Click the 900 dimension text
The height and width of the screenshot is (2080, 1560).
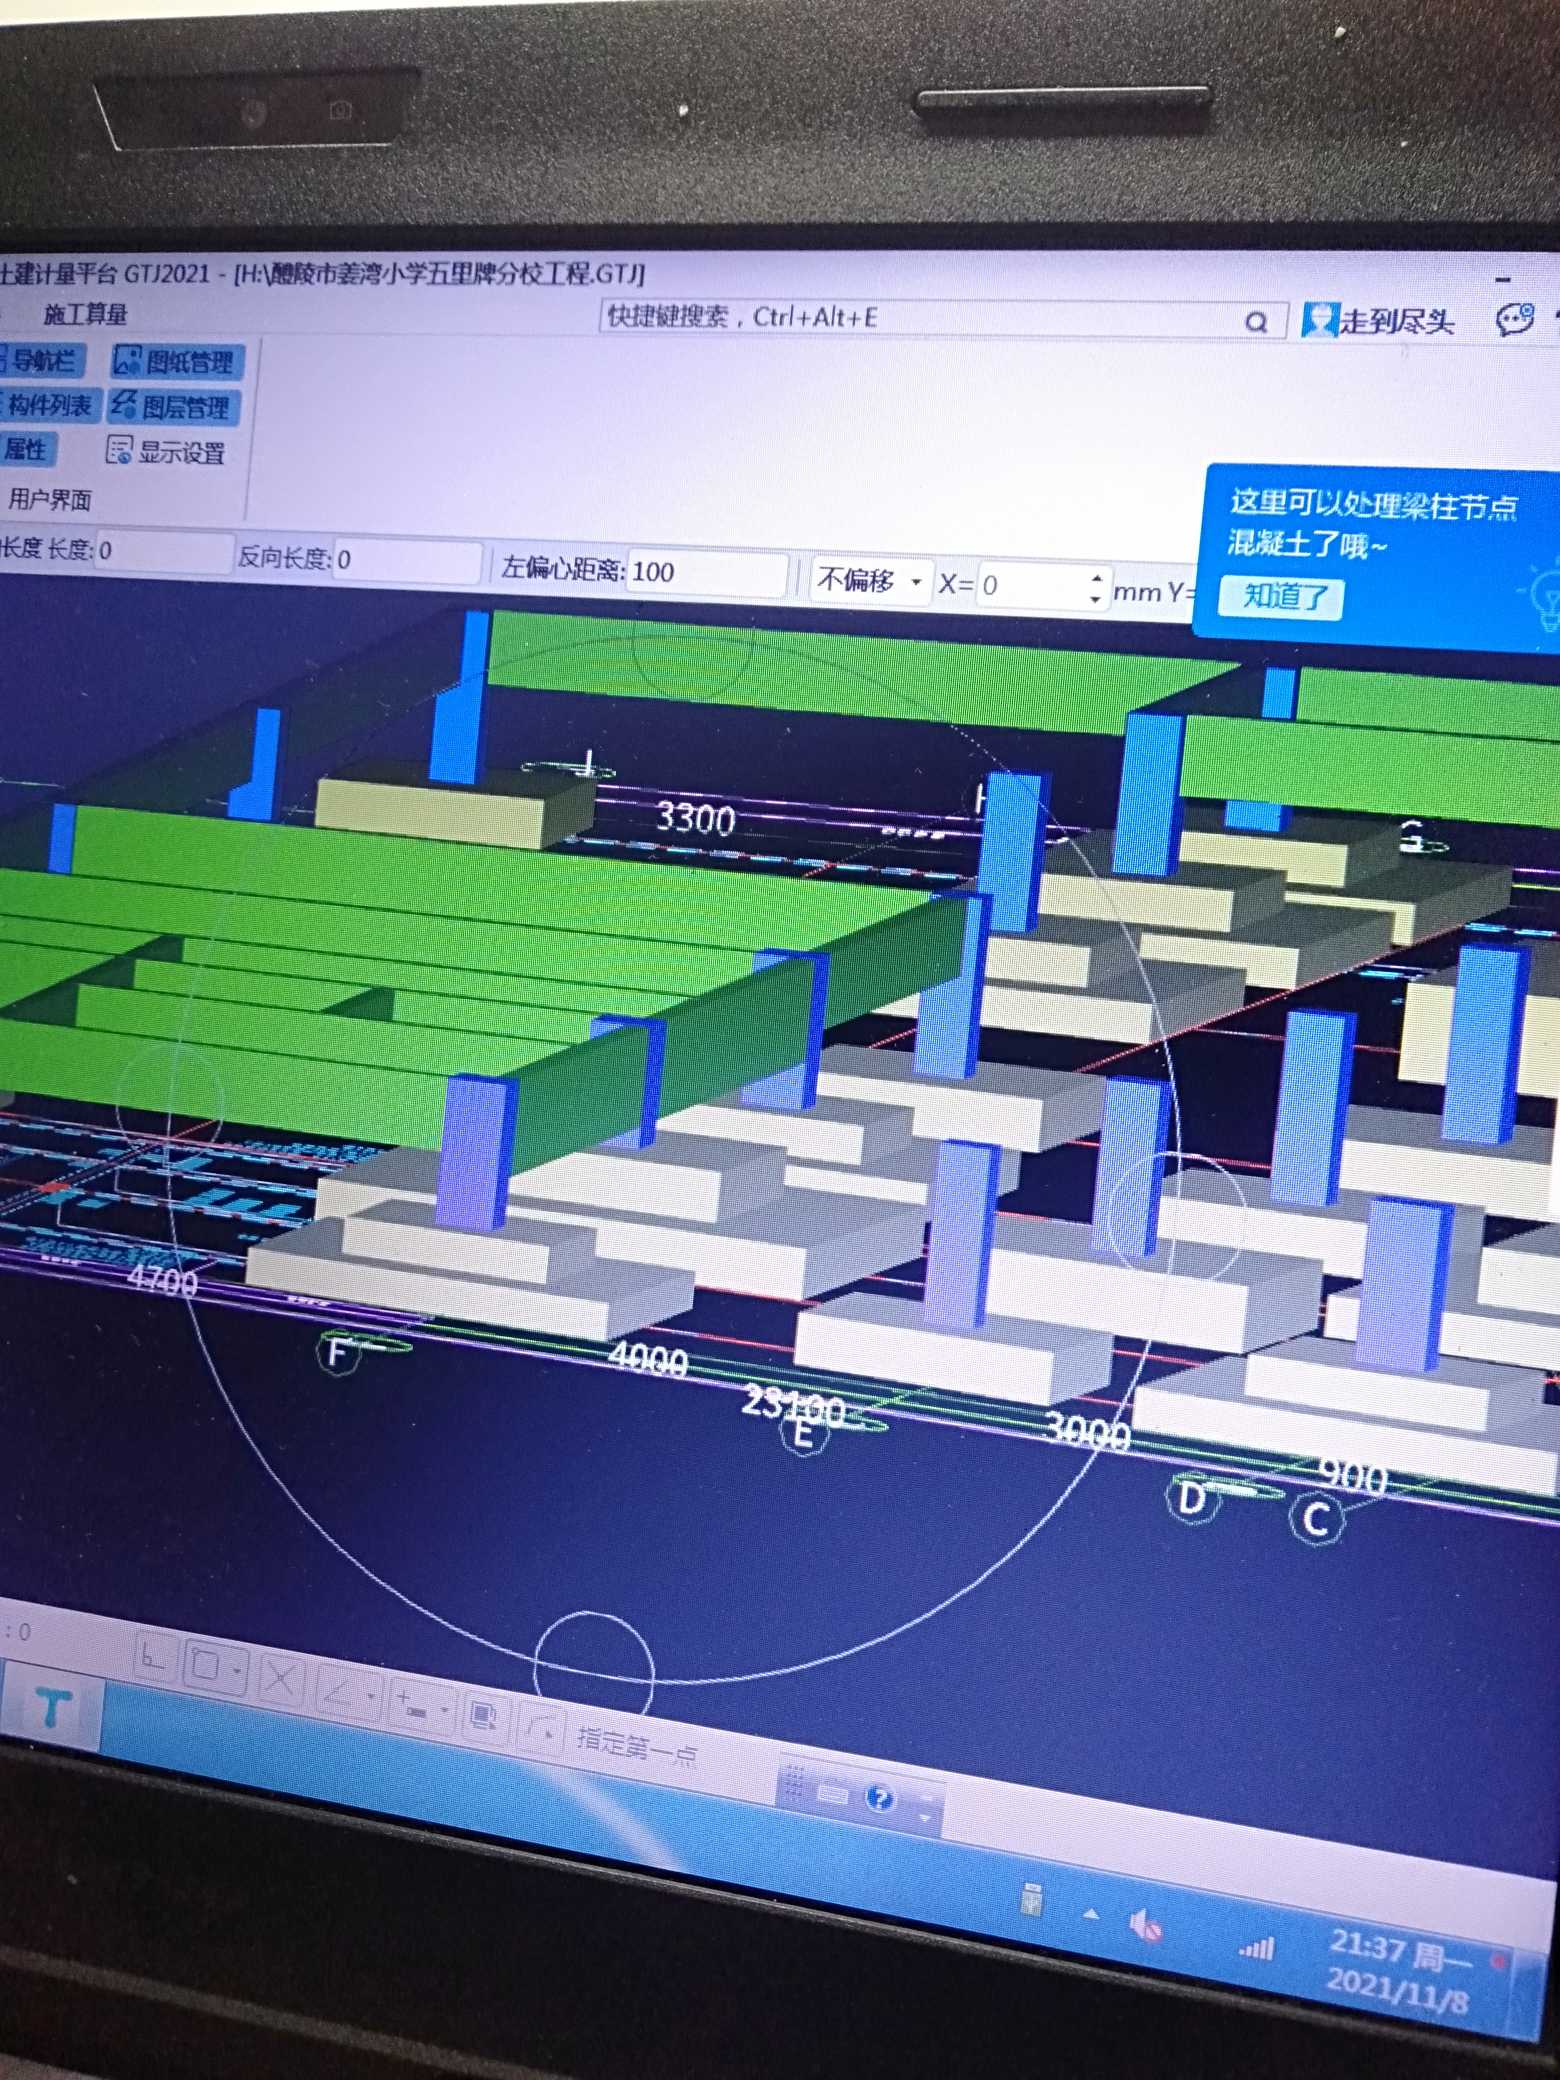coord(1353,1475)
